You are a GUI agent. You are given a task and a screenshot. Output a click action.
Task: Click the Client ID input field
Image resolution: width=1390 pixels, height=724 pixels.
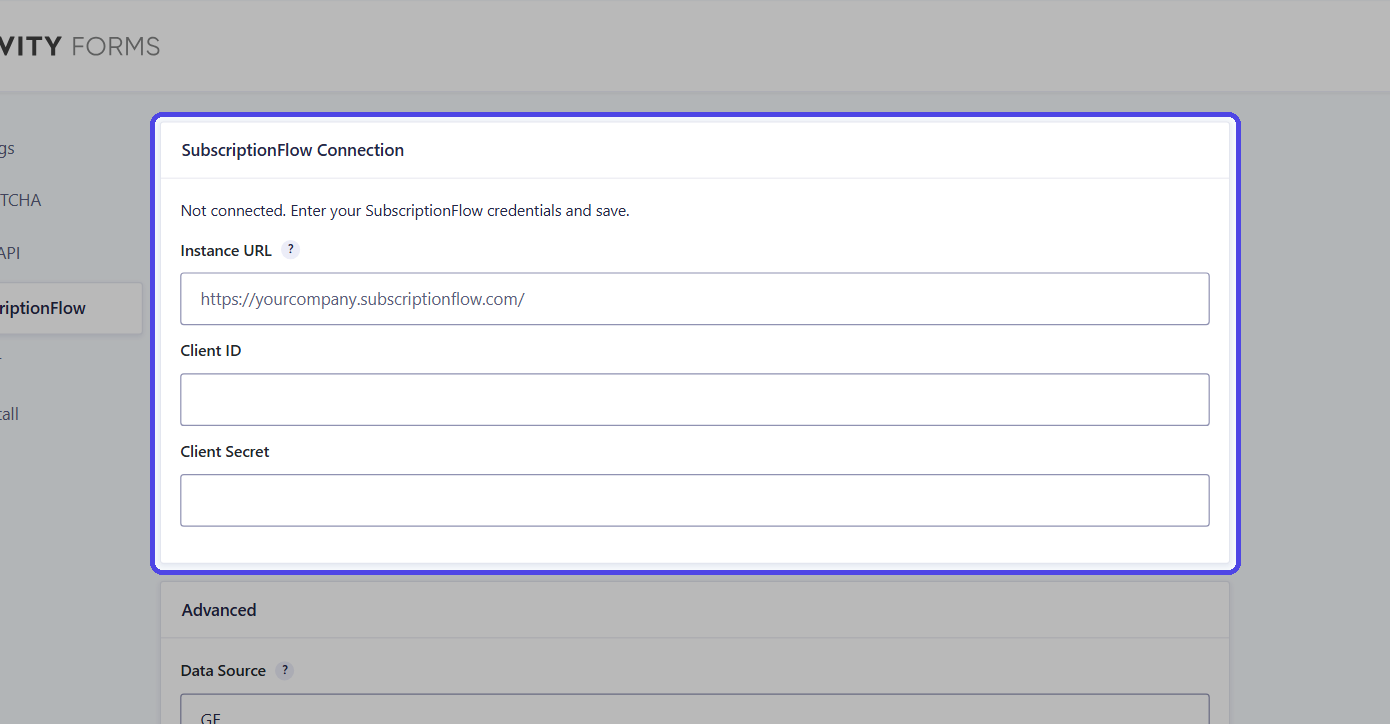[x=695, y=400]
